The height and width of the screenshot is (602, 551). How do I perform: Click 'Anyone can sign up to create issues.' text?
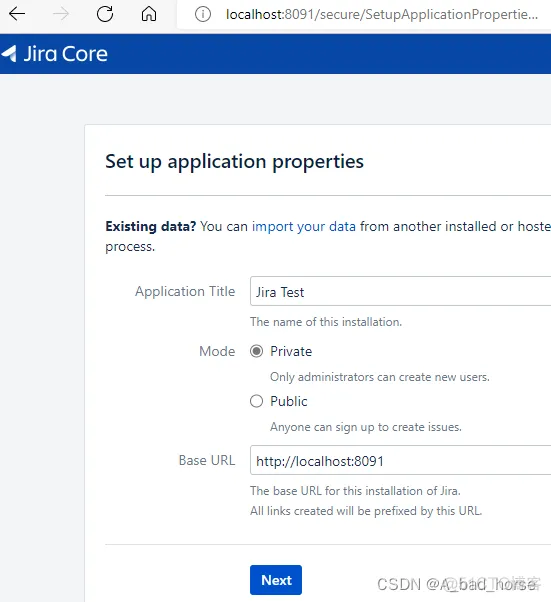click(x=366, y=427)
